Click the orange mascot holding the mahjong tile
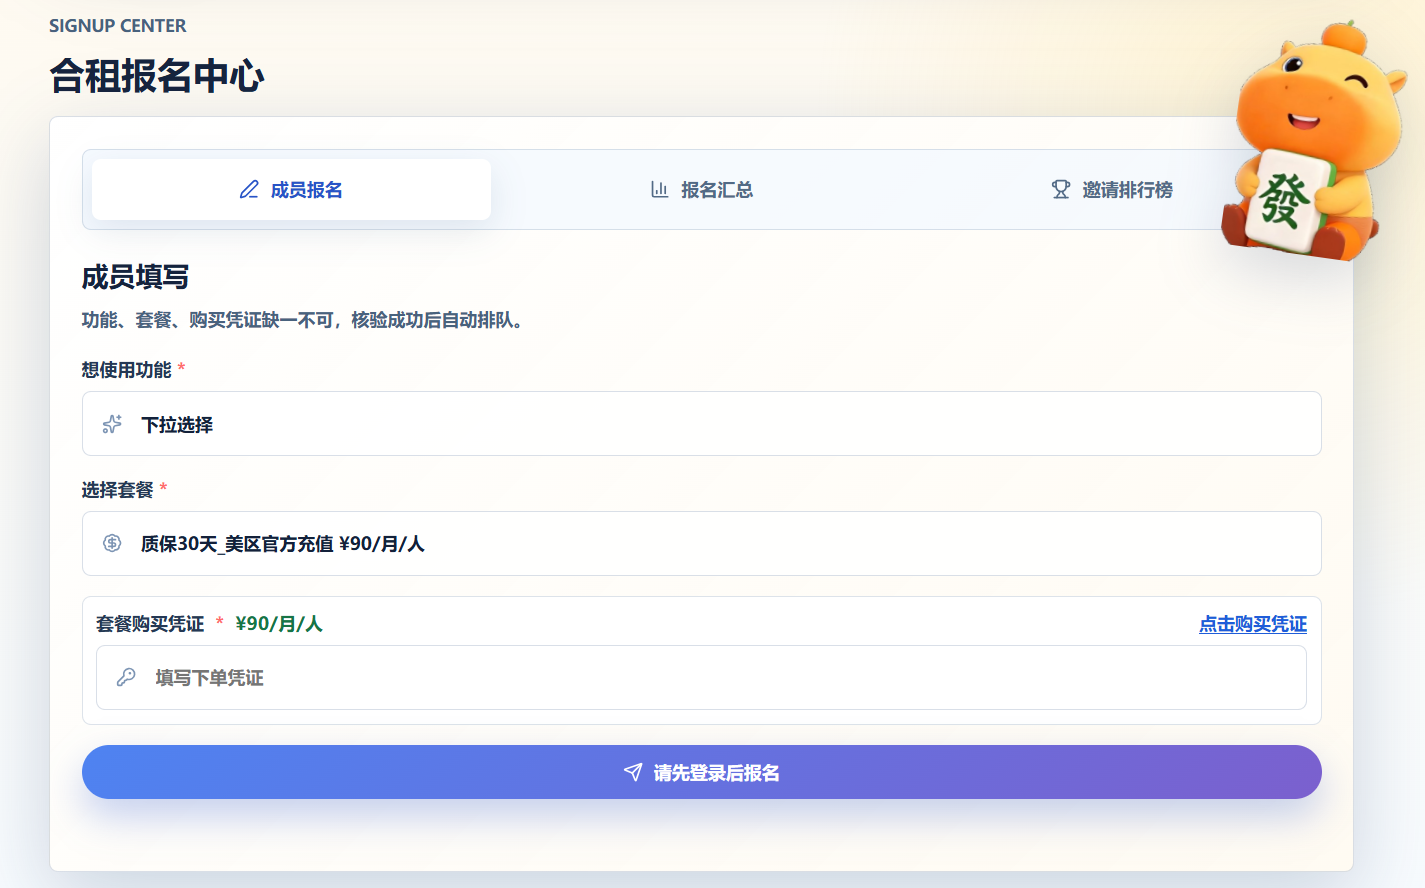The image size is (1425, 888). click(x=1310, y=140)
